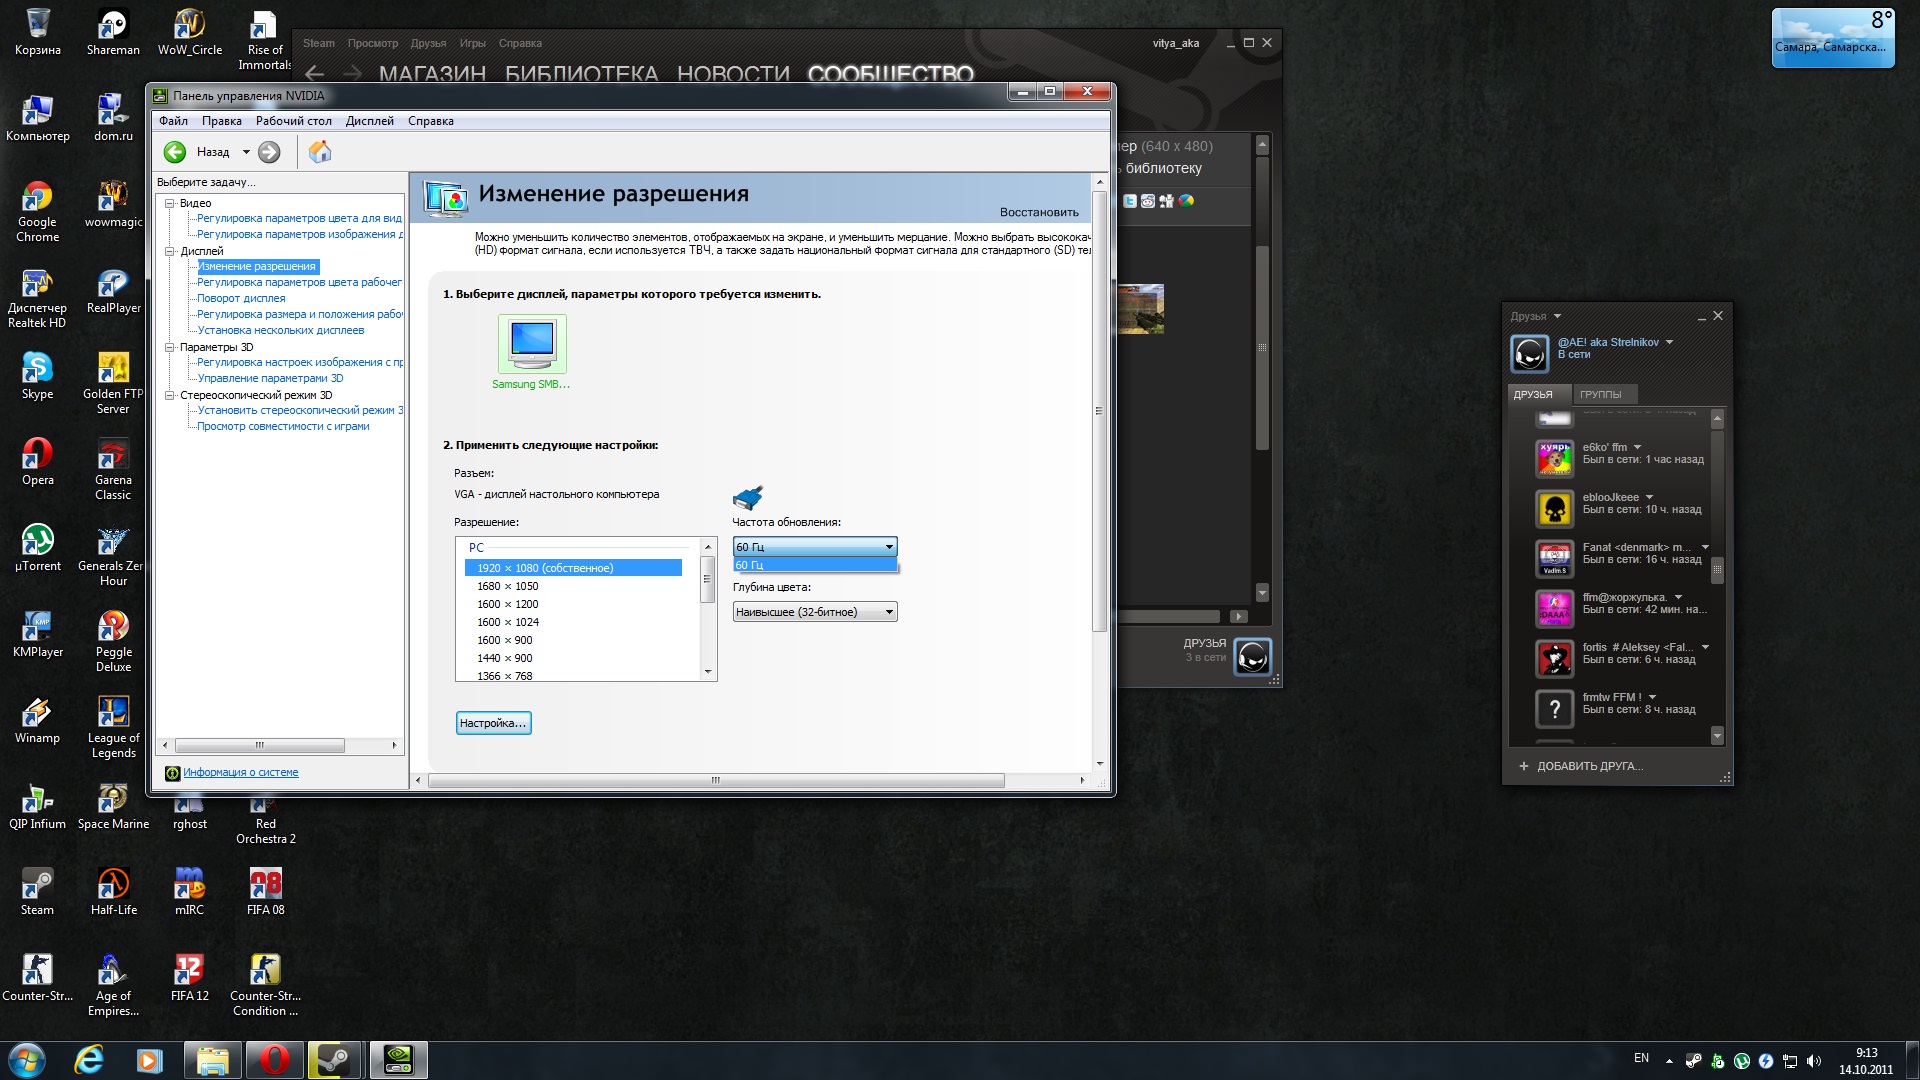Image resolution: width=1920 pixels, height=1080 pixels.
Task: Select 1680 × 1050 resolution
Action: pos(508,586)
